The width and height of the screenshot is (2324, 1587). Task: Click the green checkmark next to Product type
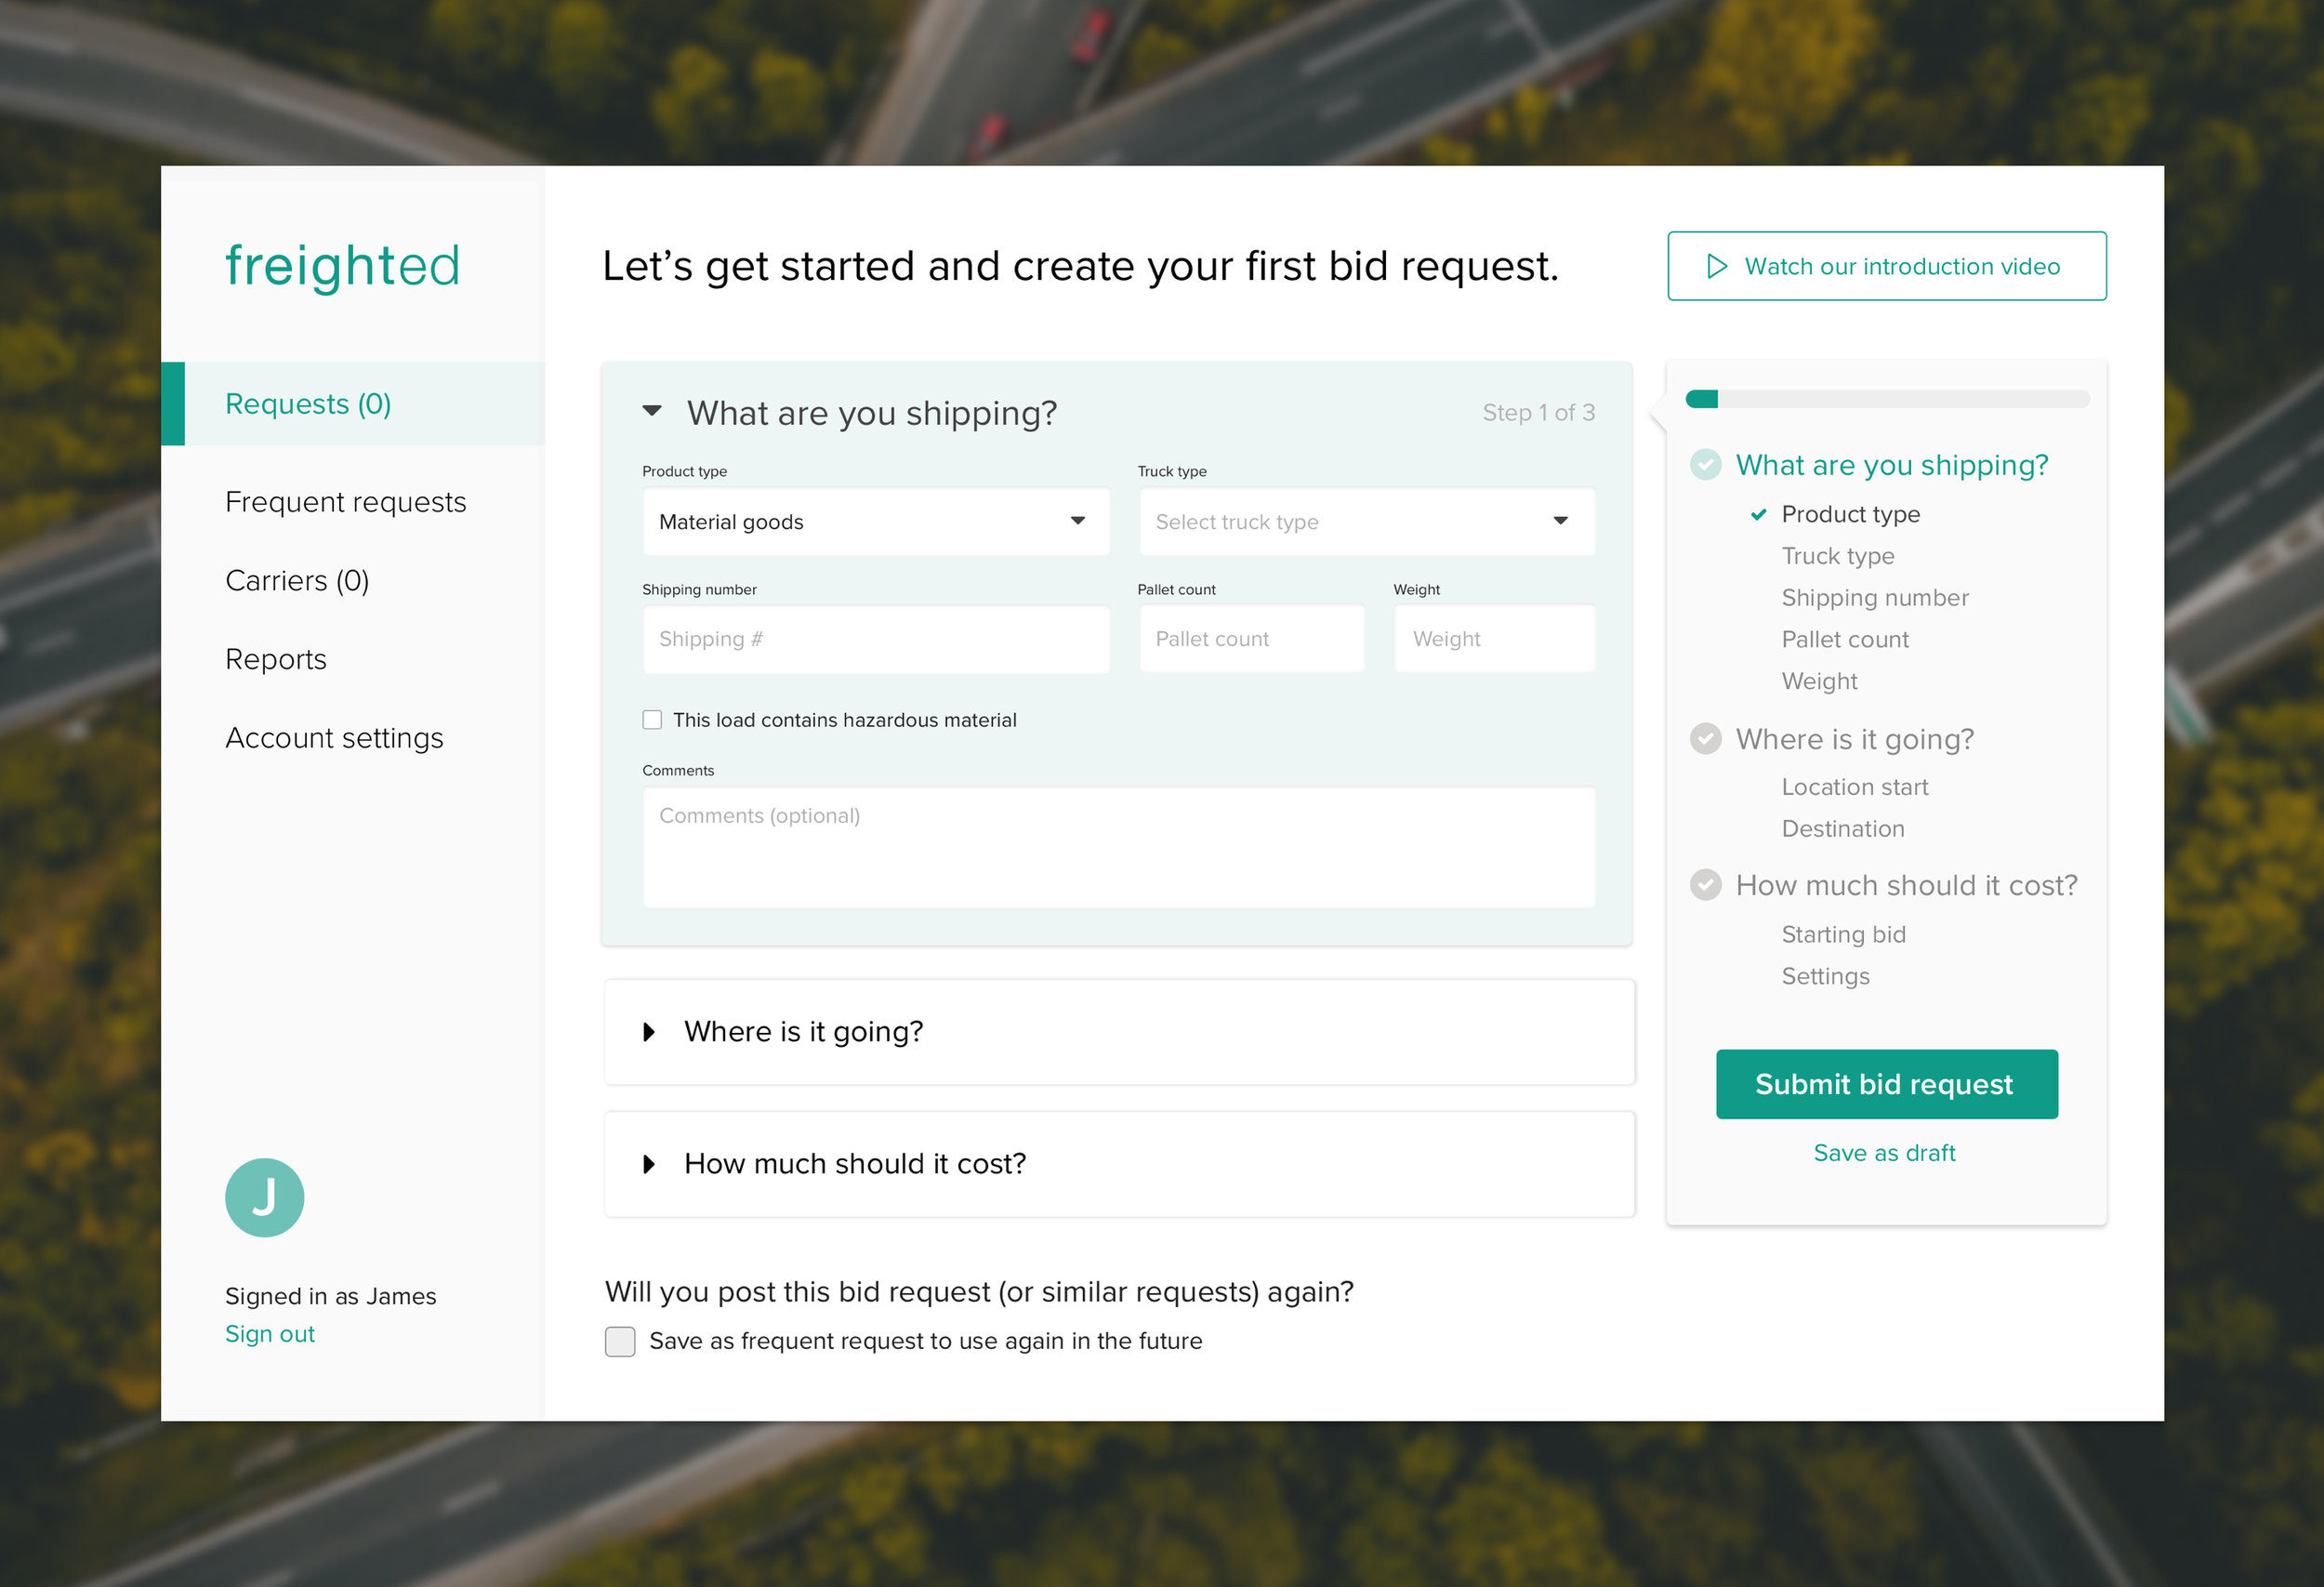(1758, 514)
